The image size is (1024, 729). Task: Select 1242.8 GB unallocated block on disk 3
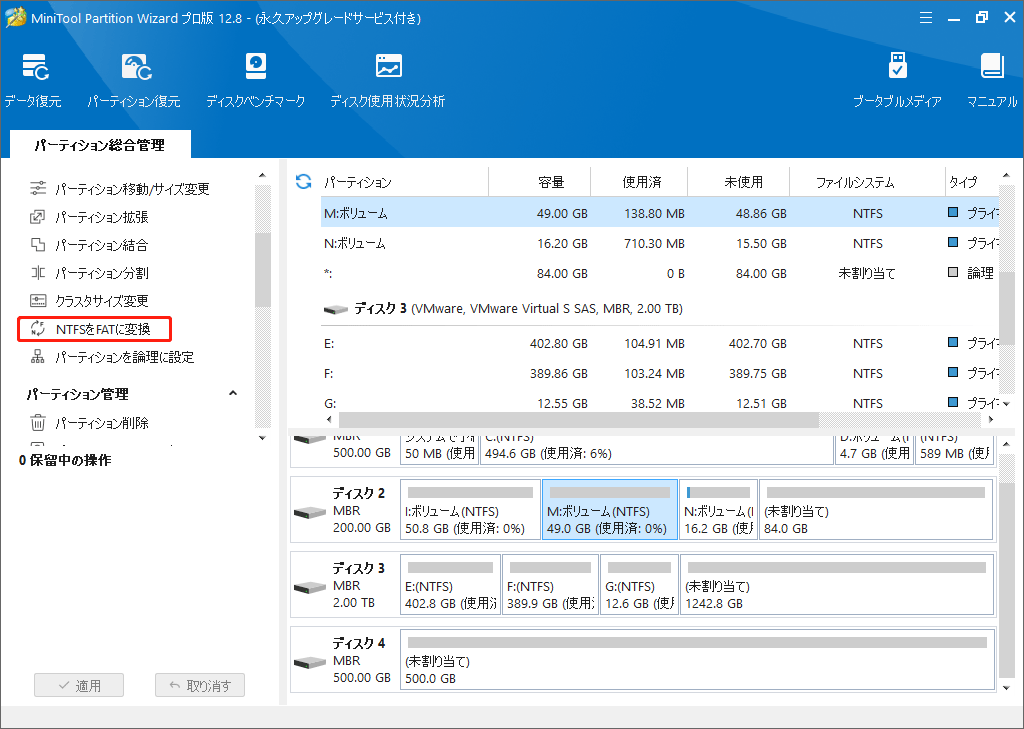[x=837, y=585]
